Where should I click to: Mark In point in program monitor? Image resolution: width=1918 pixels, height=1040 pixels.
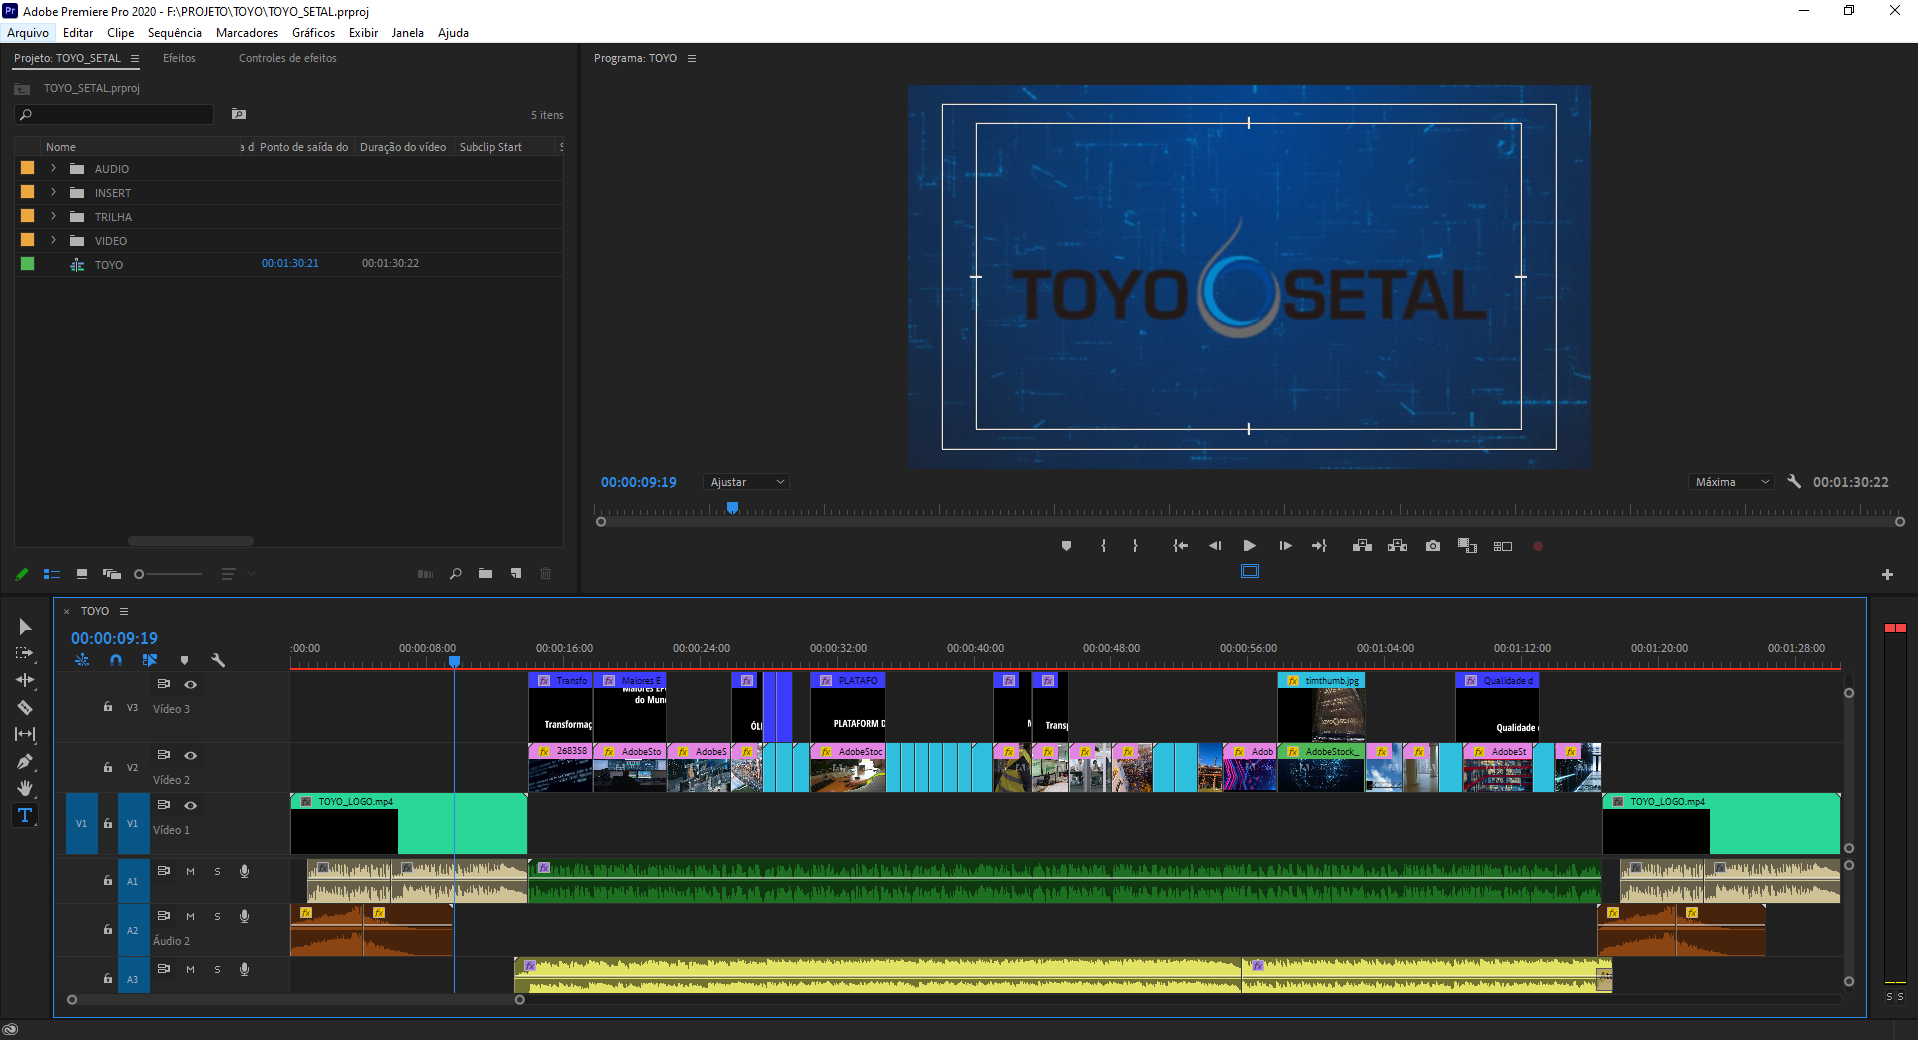[x=1103, y=546]
